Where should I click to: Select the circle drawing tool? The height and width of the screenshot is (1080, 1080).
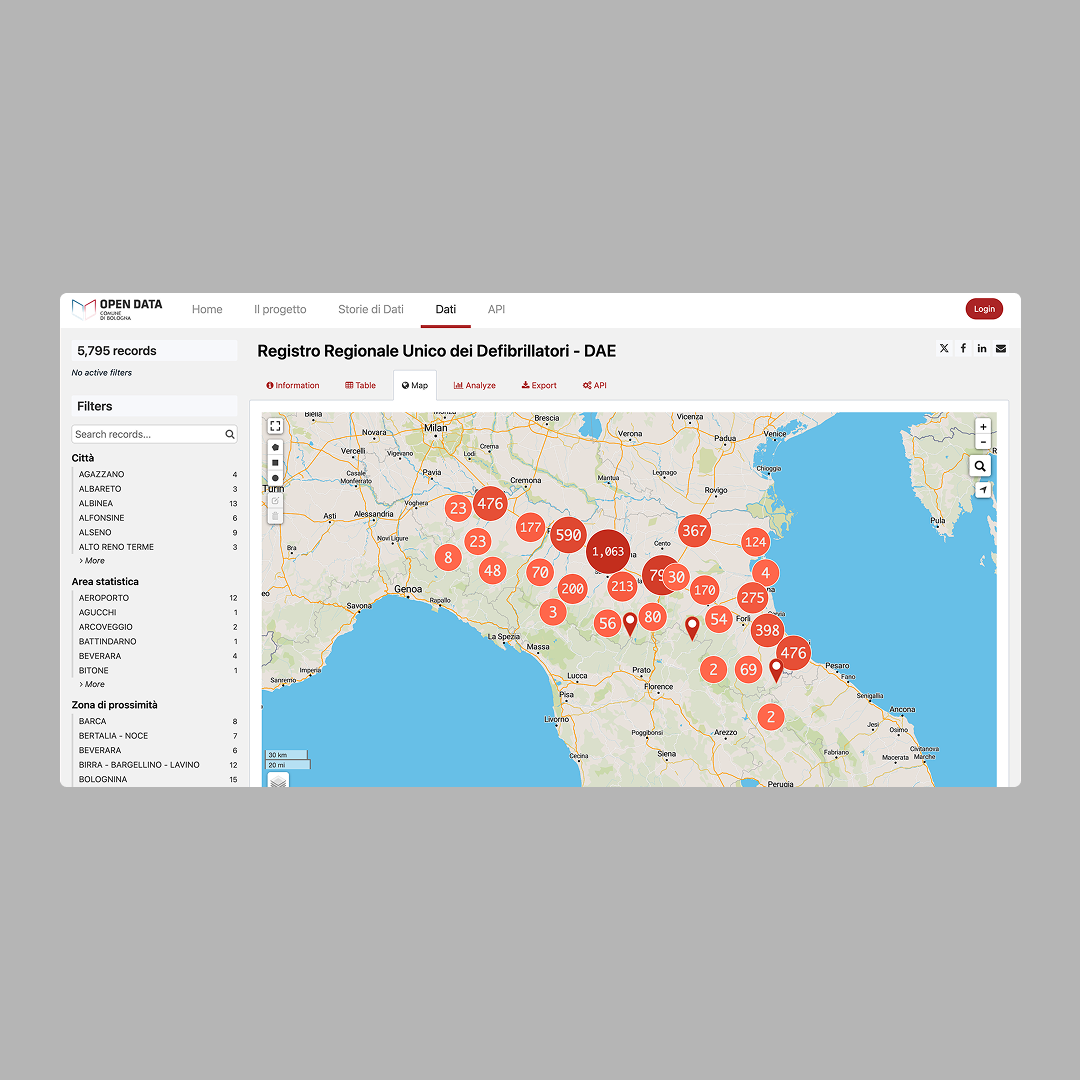coord(275,478)
